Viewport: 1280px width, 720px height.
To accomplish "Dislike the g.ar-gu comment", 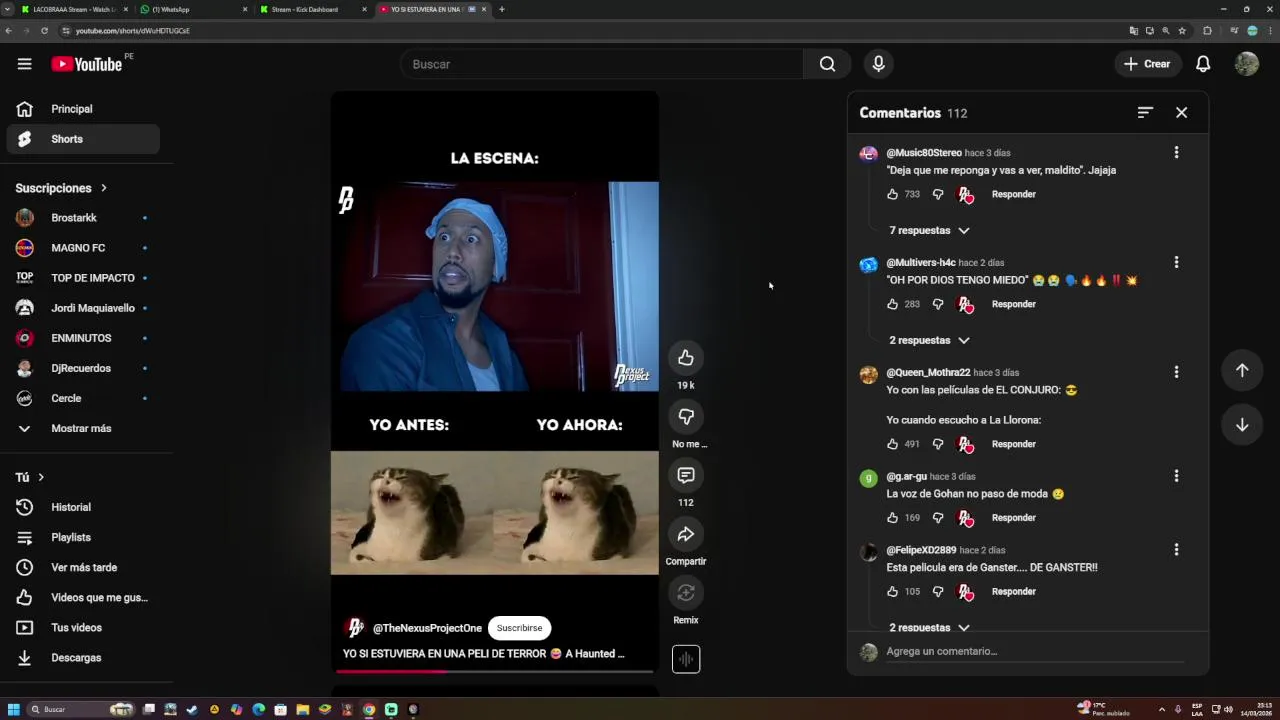I will 938,518.
